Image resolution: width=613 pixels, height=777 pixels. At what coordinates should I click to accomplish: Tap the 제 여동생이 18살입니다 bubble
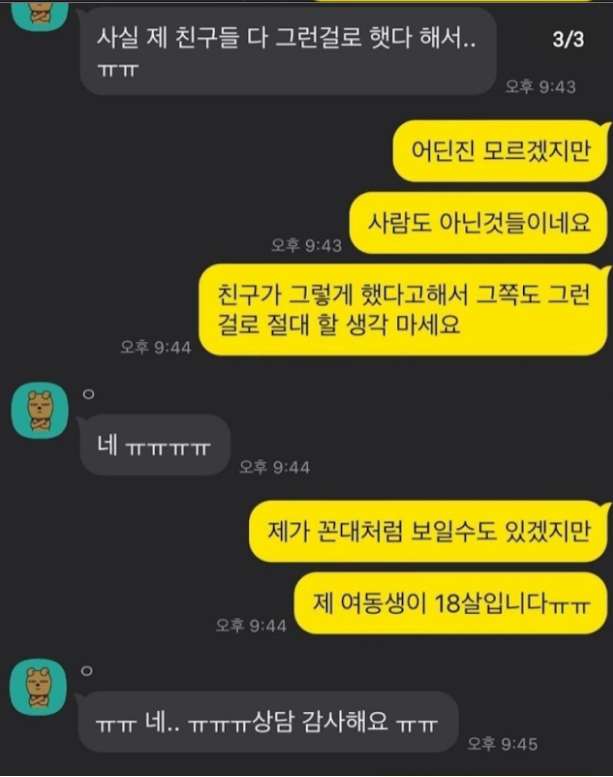coord(451,603)
